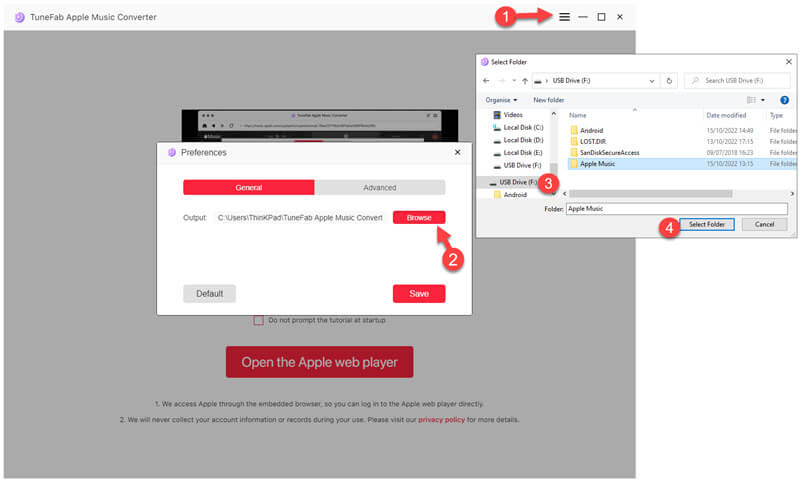Close the Select Folder dialog
Screen dimensions: 800x480
[x=789, y=62]
